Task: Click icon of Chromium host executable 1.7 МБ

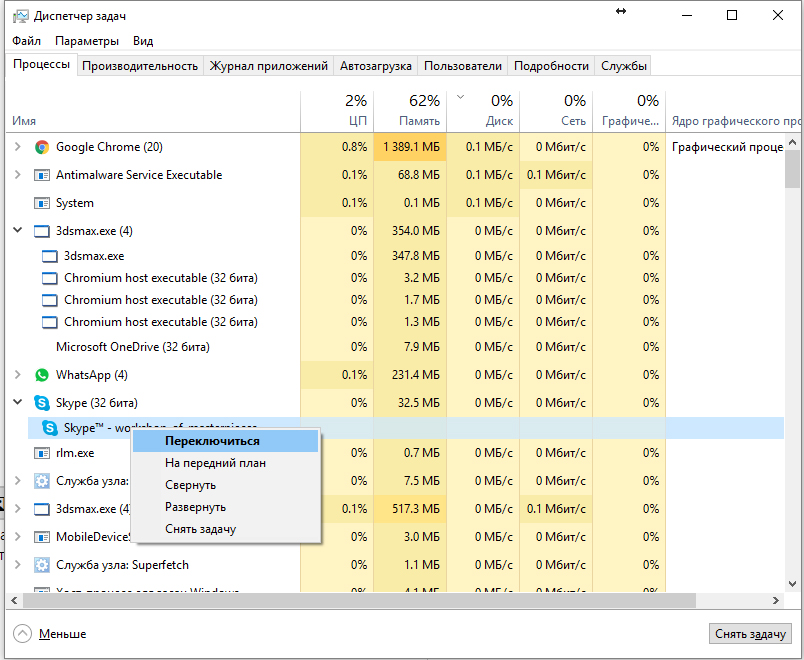Action: pos(50,300)
